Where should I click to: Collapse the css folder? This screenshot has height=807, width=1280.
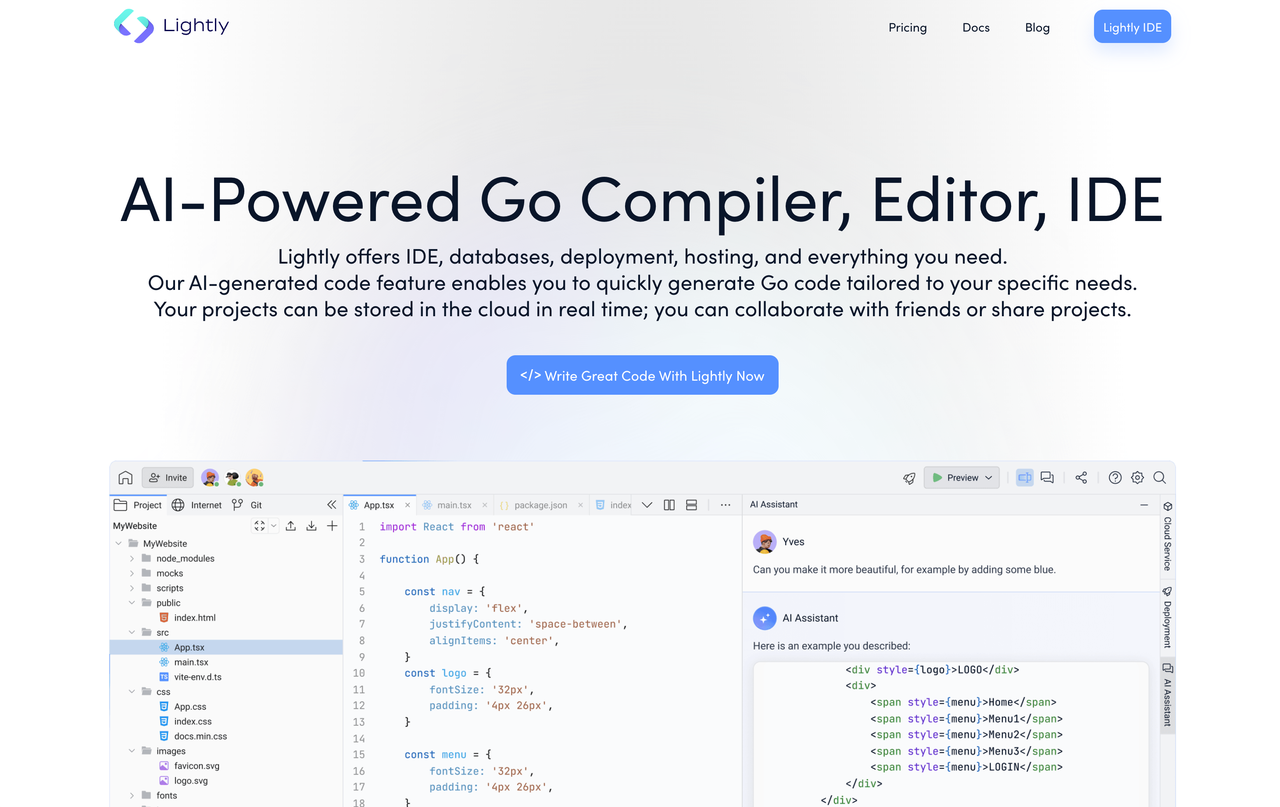click(132, 692)
